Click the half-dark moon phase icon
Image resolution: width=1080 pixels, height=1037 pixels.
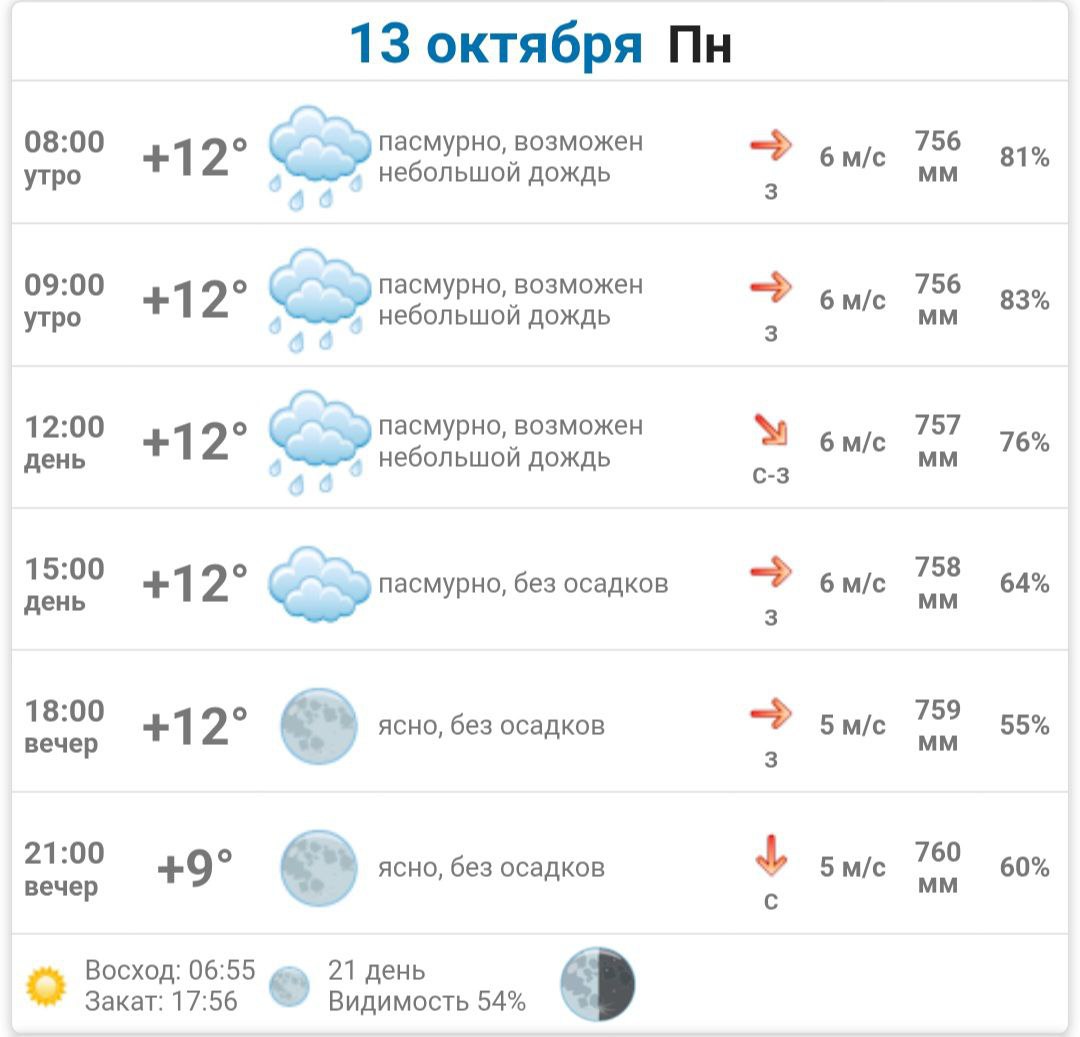(x=598, y=985)
